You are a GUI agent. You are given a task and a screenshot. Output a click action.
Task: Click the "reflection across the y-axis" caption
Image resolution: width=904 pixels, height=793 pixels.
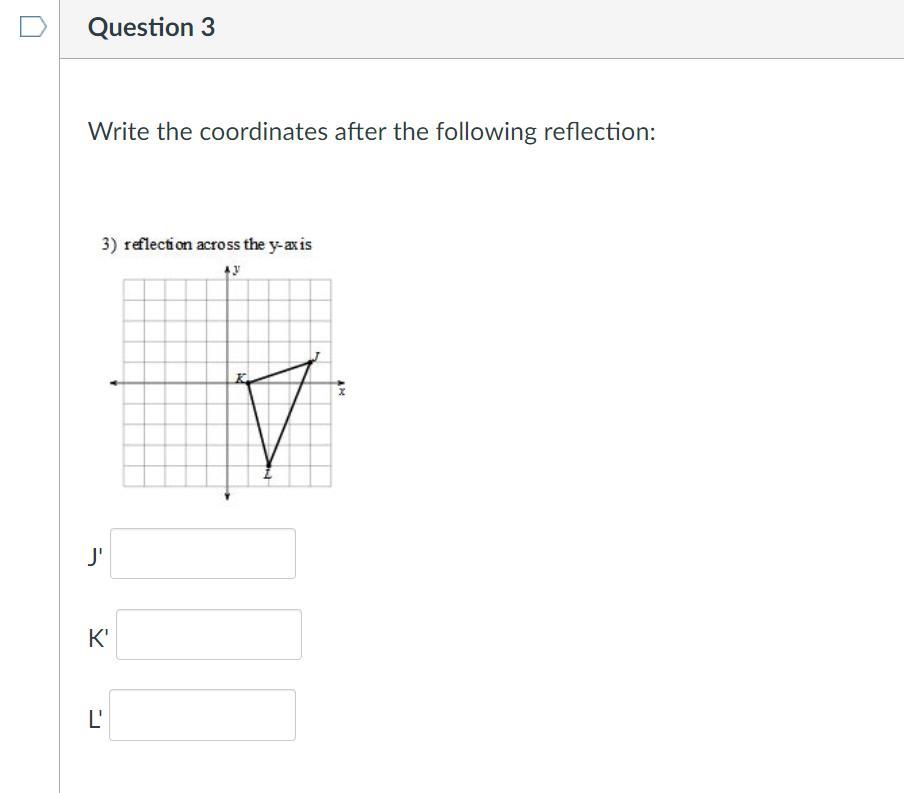tap(207, 244)
